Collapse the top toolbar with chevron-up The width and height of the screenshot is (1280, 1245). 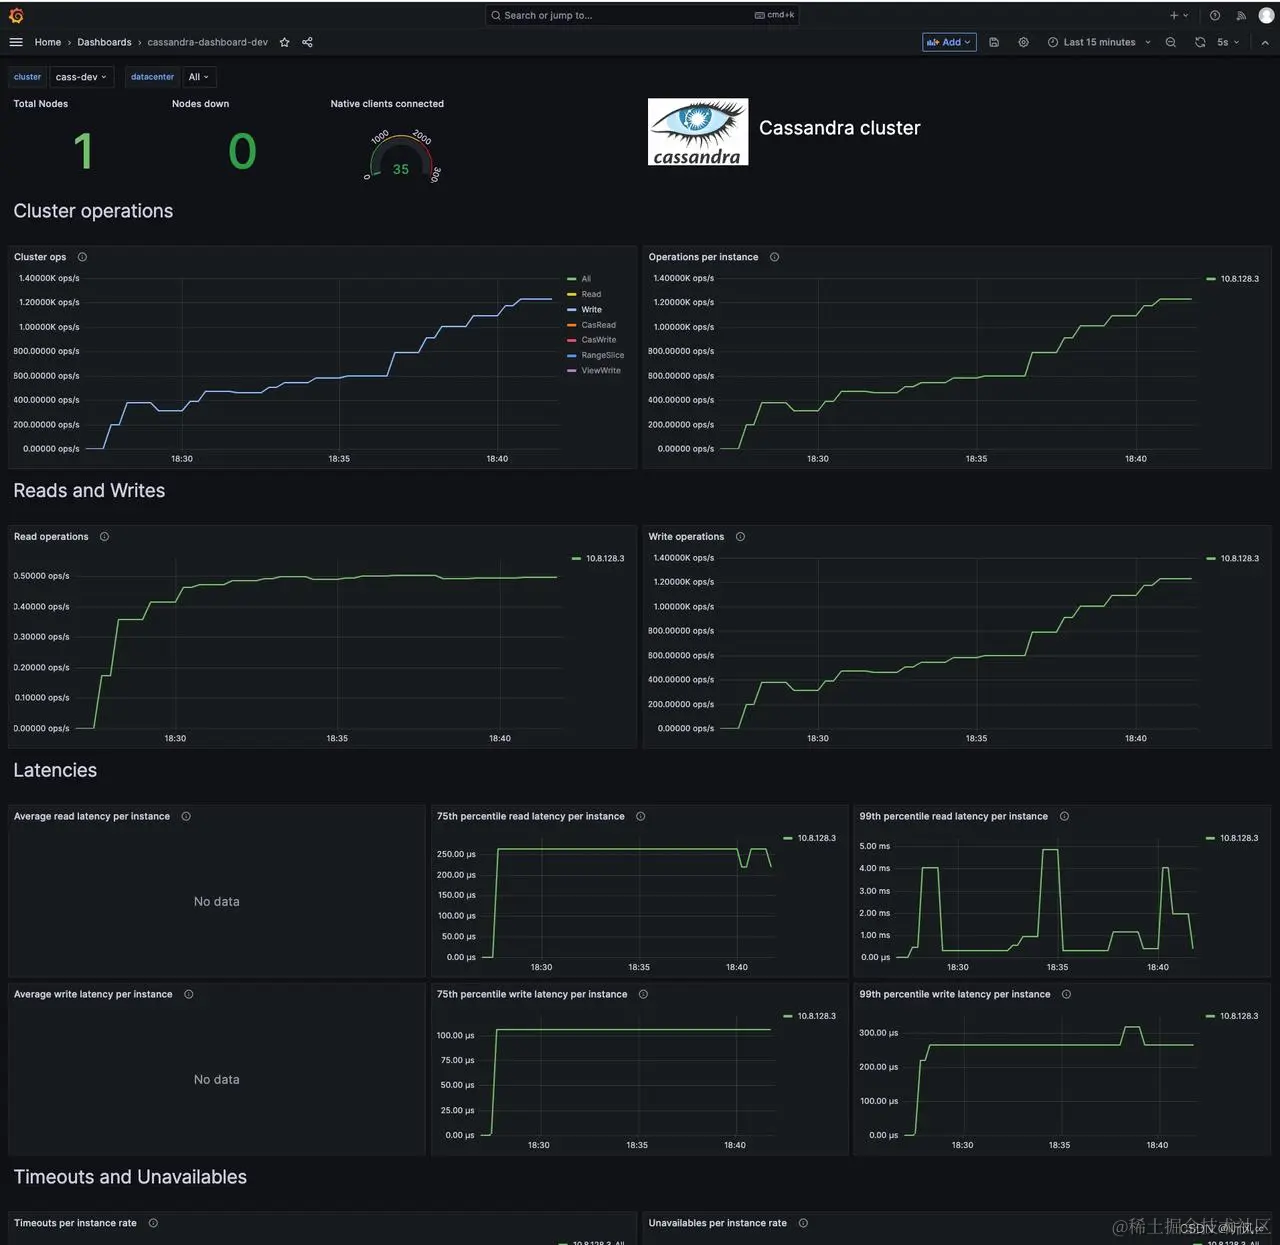pos(1265,42)
